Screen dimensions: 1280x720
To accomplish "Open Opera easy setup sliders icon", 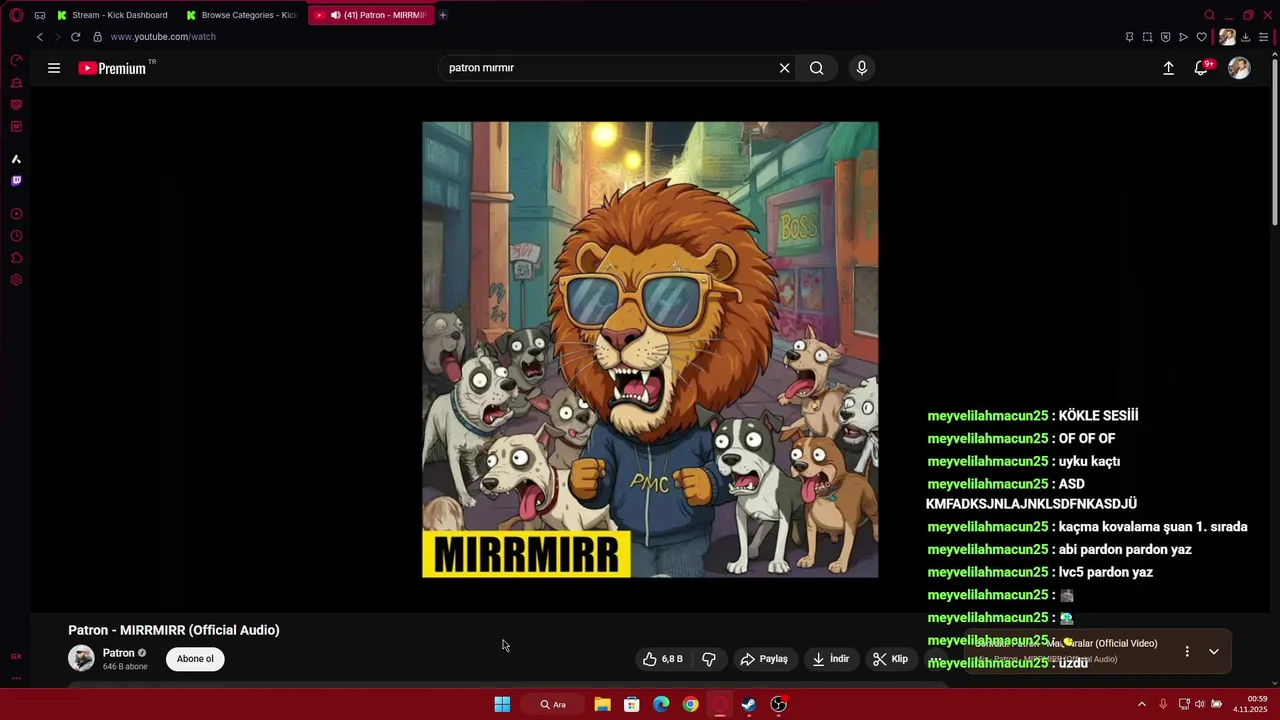I will pyautogui.click(x=1264, y=37).
